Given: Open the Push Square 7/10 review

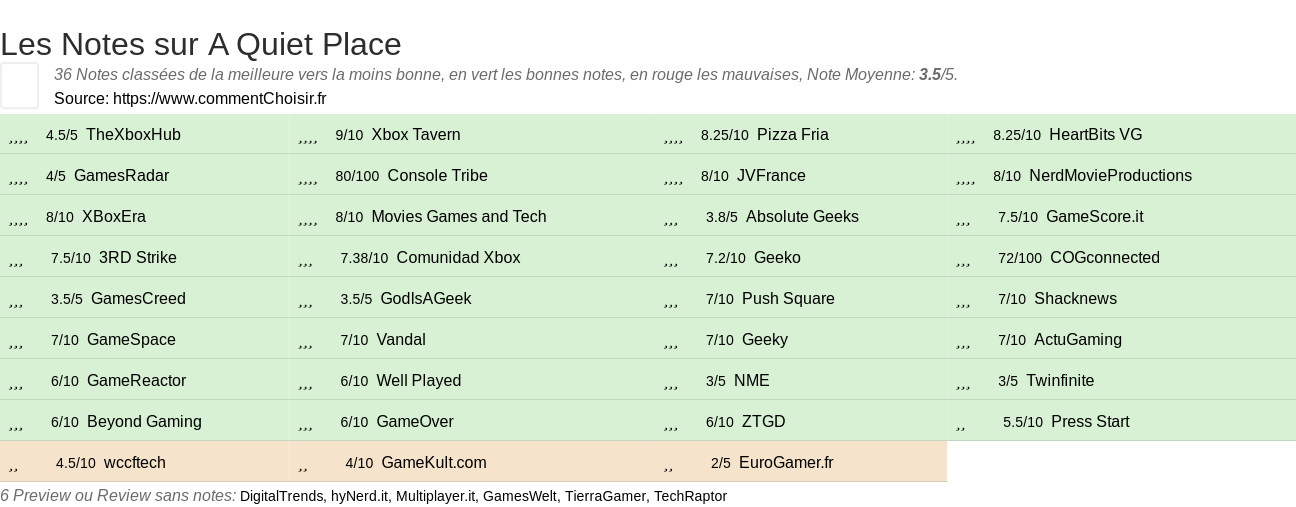Looking at the screenshot, I should (788, 299).
